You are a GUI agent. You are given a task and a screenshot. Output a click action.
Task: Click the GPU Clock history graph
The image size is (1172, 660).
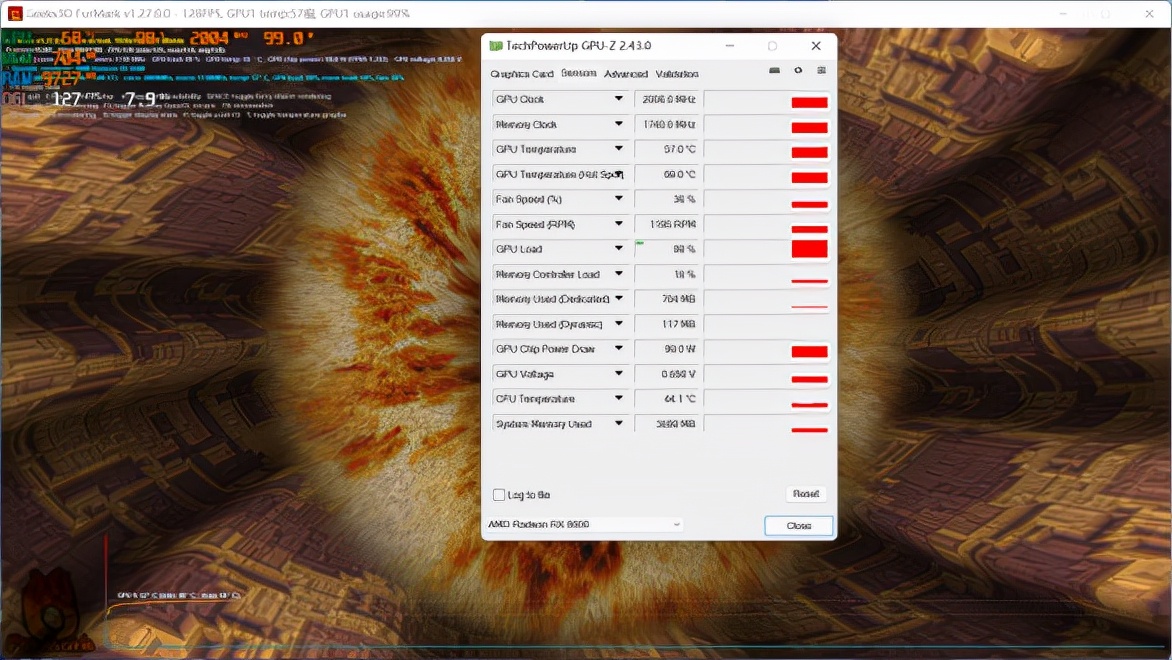766,99
